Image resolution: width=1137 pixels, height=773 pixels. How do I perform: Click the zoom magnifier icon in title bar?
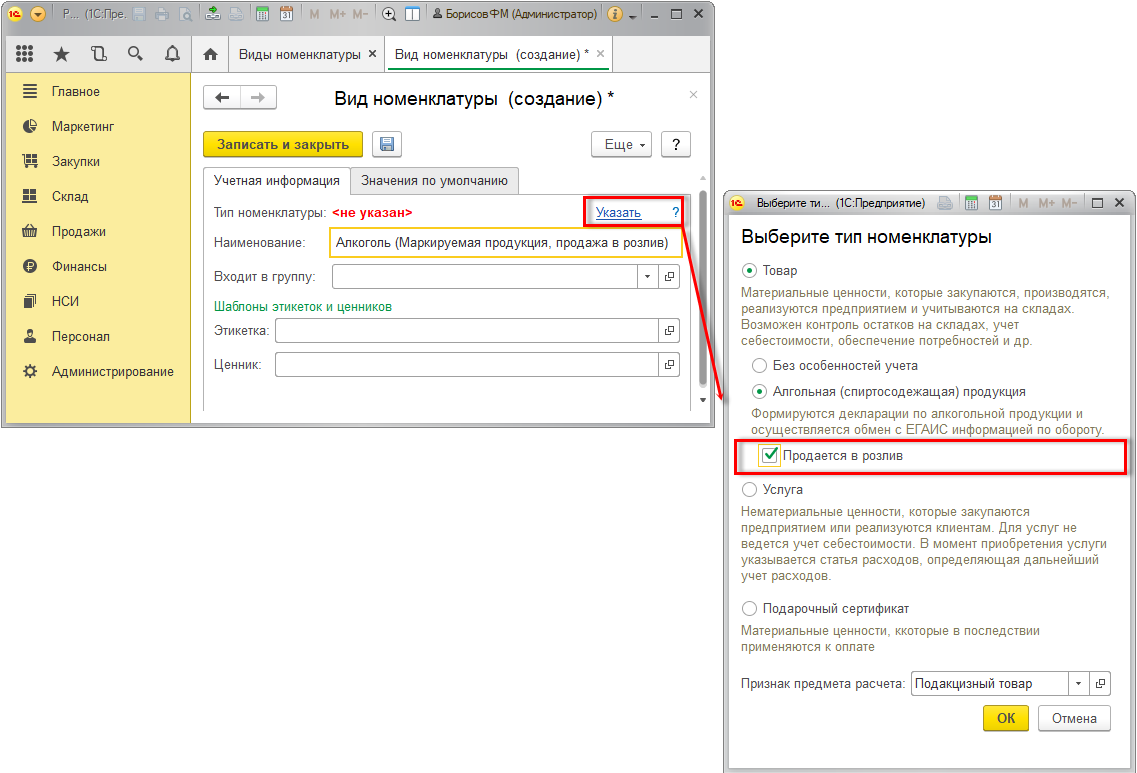click(389, 14)
